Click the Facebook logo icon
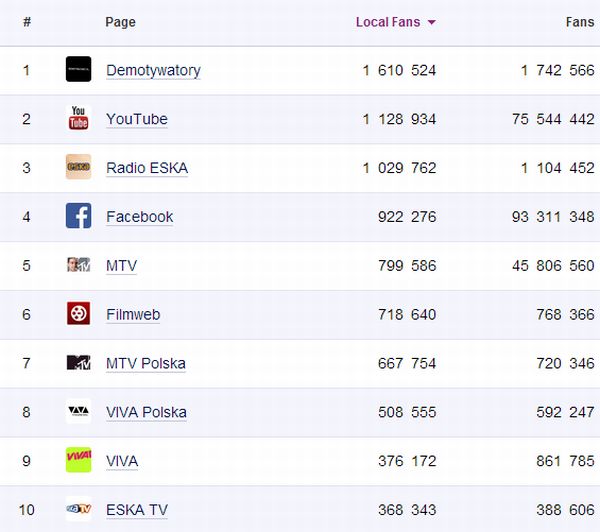Viewport: 600px width, 532px height. tap(78, 216)
